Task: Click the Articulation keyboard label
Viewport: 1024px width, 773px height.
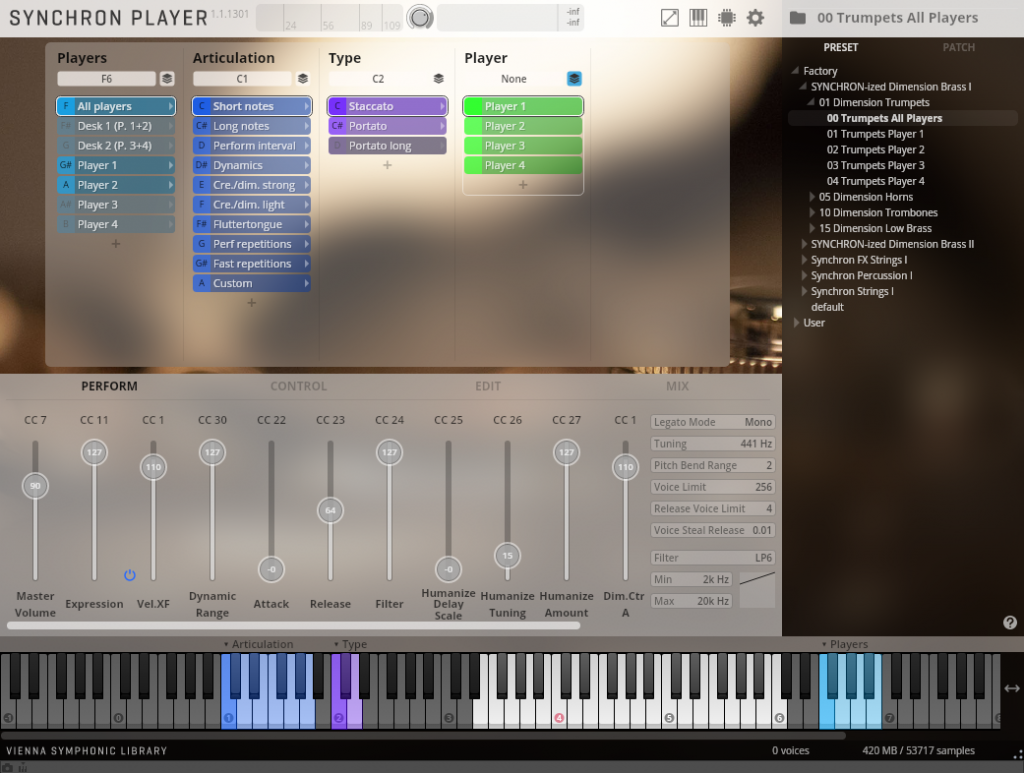Action: point(262,644)
